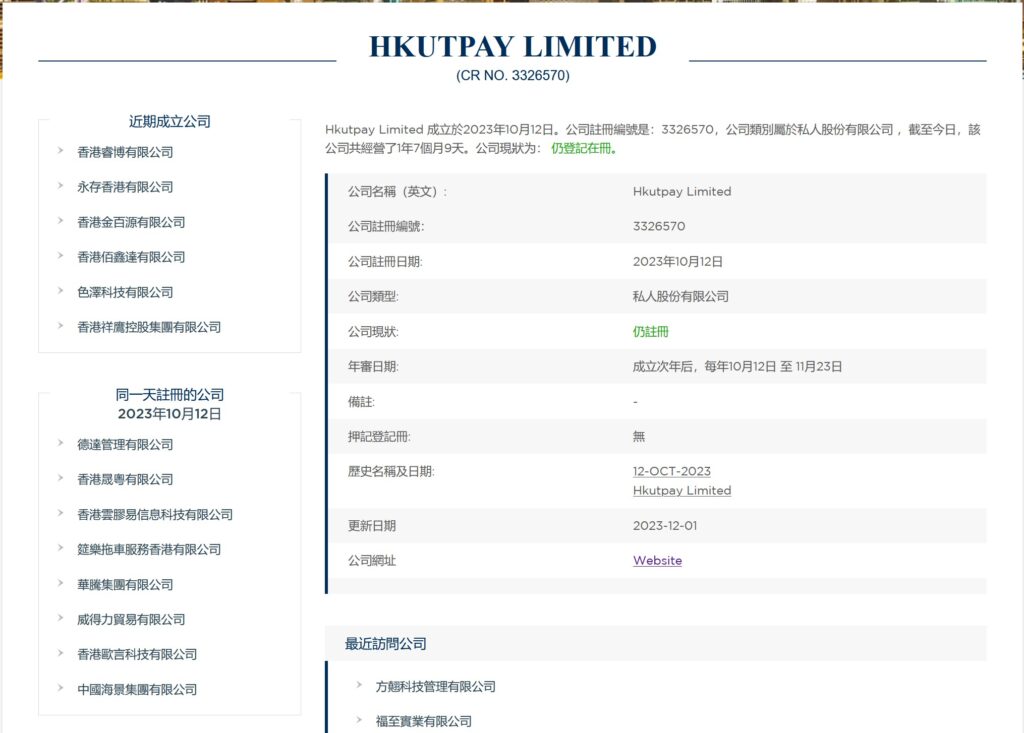Click the registration number value 3326570 in table
Viewport: 1024px width, 733px height.
(x=659, y=226)
